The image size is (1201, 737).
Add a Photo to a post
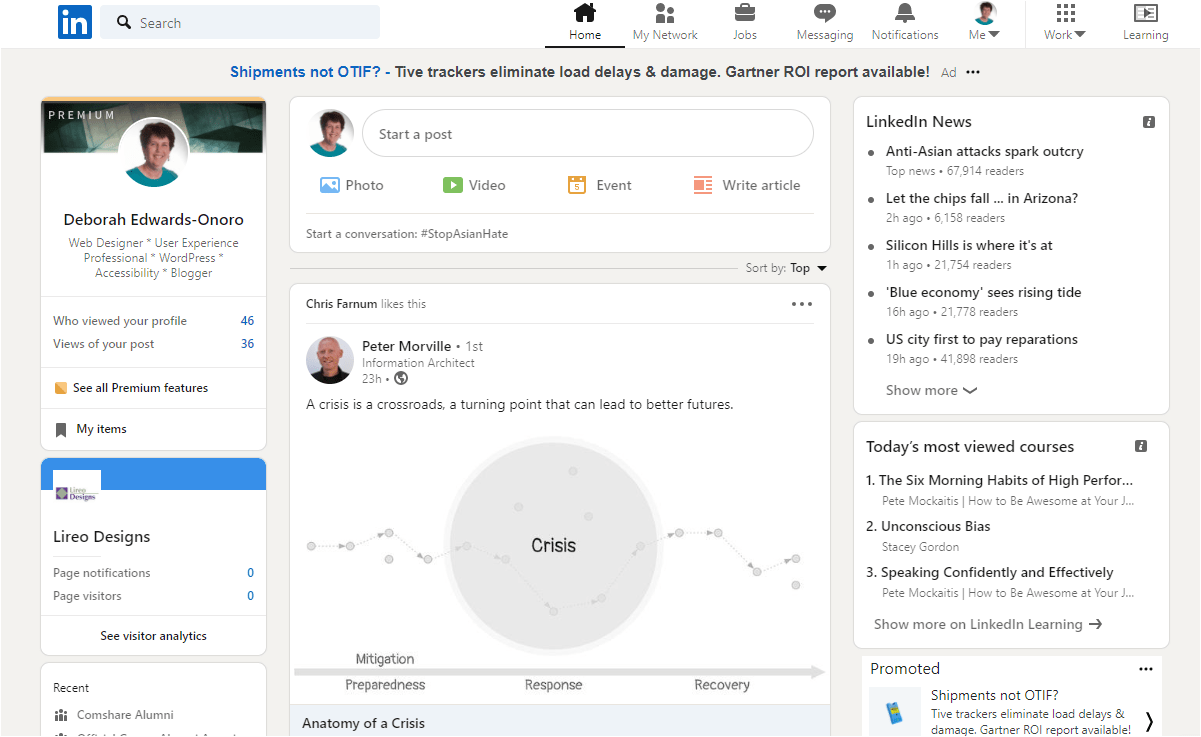(351, 185)
